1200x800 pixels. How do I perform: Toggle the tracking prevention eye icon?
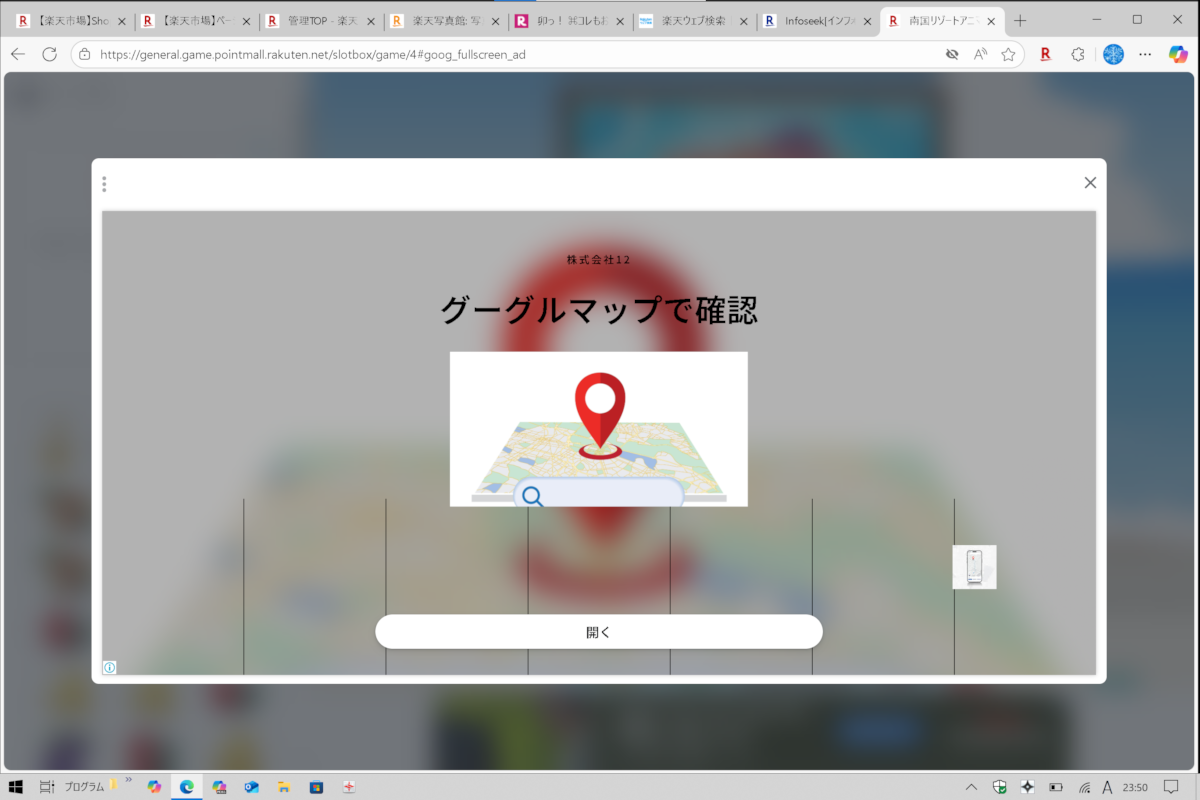coord(952,54)
